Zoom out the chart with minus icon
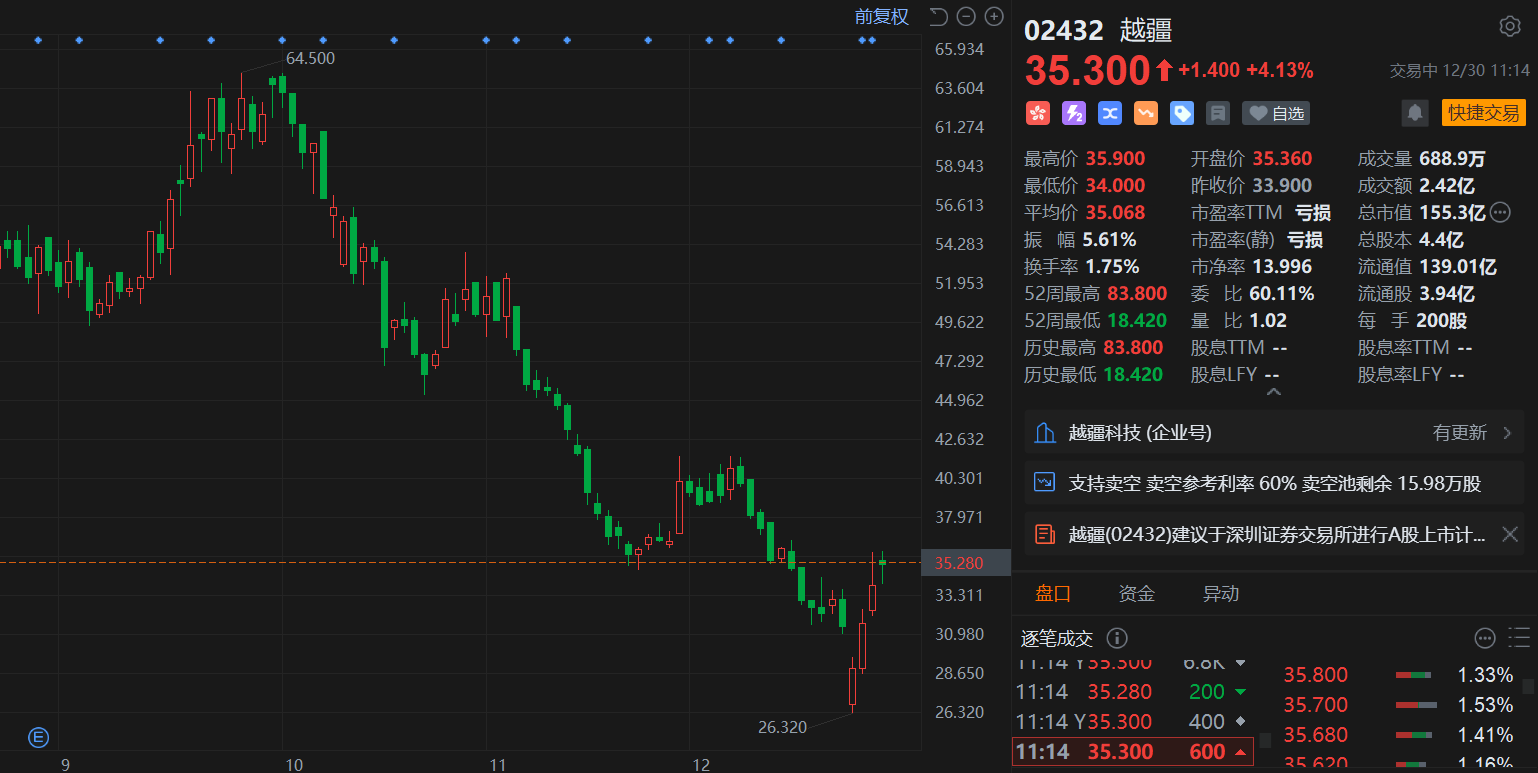 click(966, 16)
